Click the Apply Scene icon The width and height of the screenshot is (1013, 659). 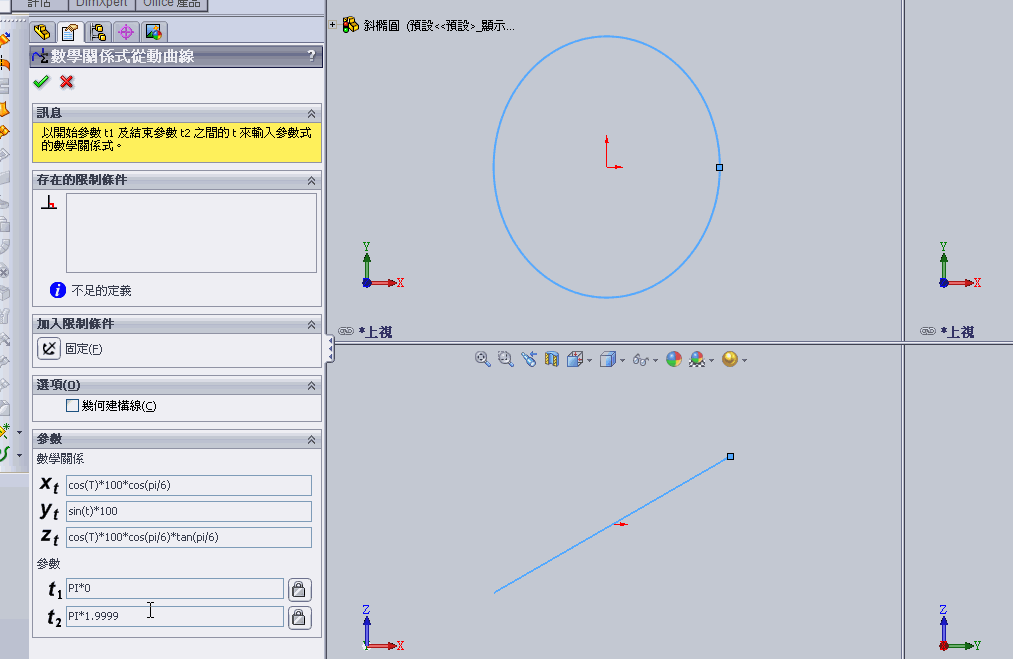[697, 359]
